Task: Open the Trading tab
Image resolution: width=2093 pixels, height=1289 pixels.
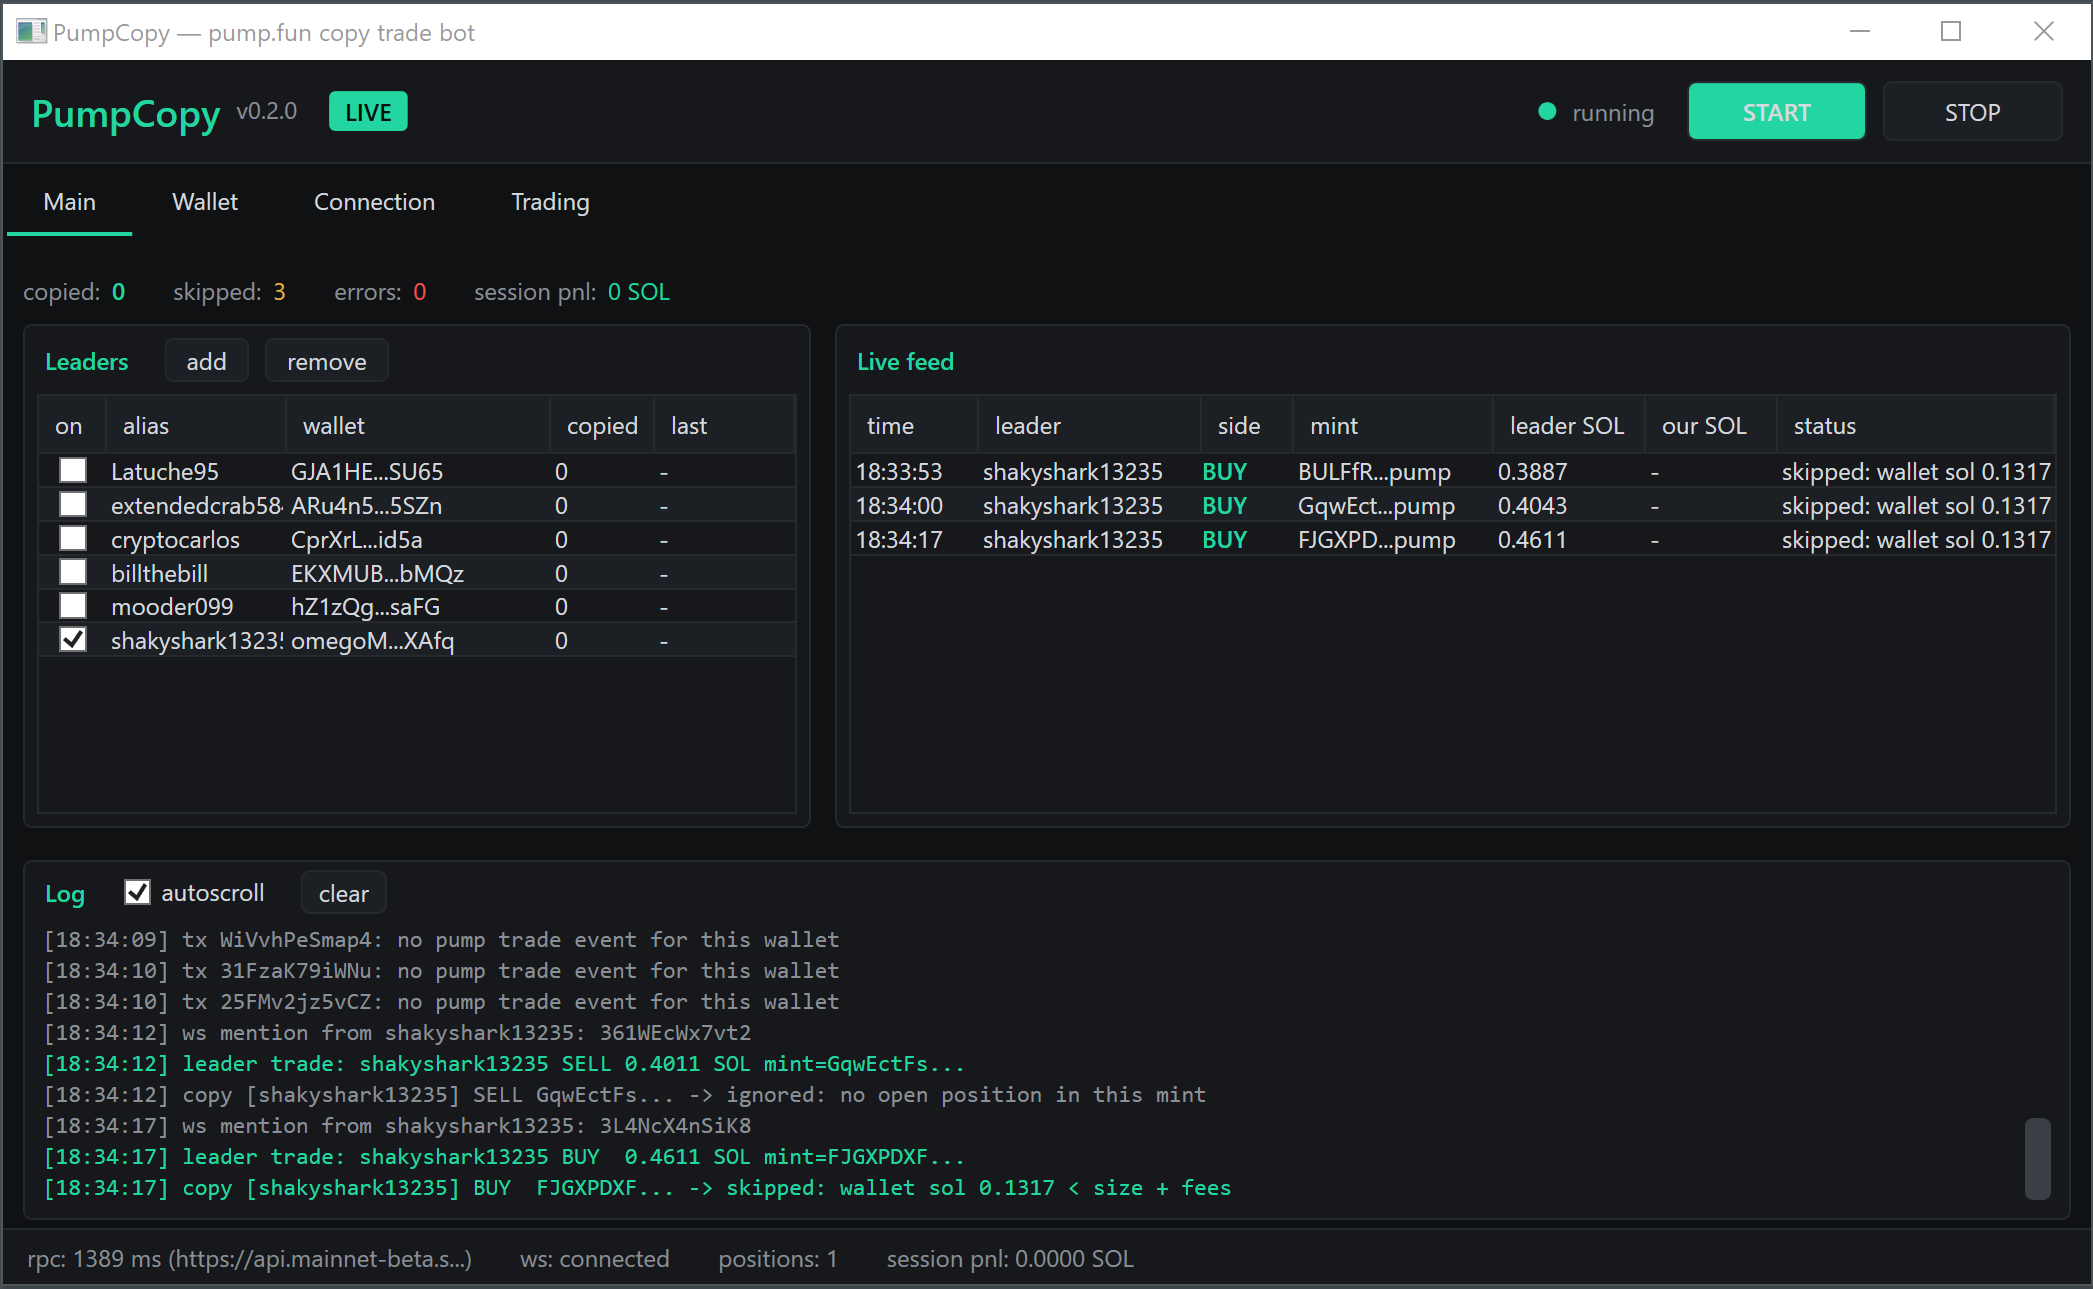Action: (x=550, y=202)
